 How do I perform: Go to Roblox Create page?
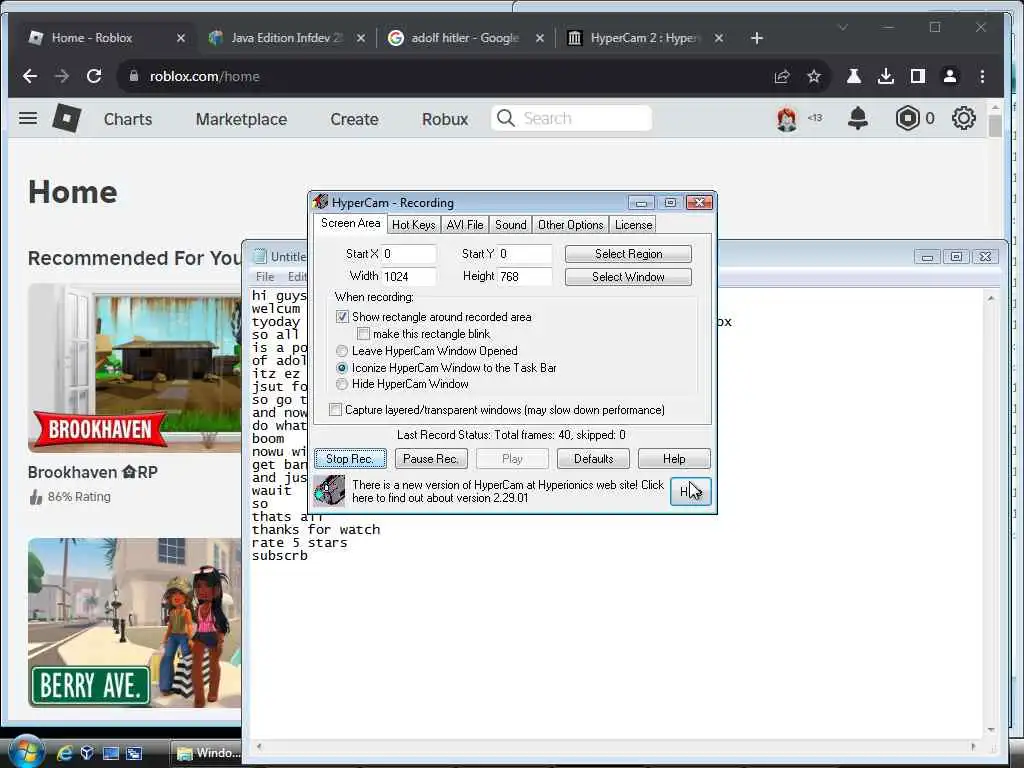tap(355, 119)
